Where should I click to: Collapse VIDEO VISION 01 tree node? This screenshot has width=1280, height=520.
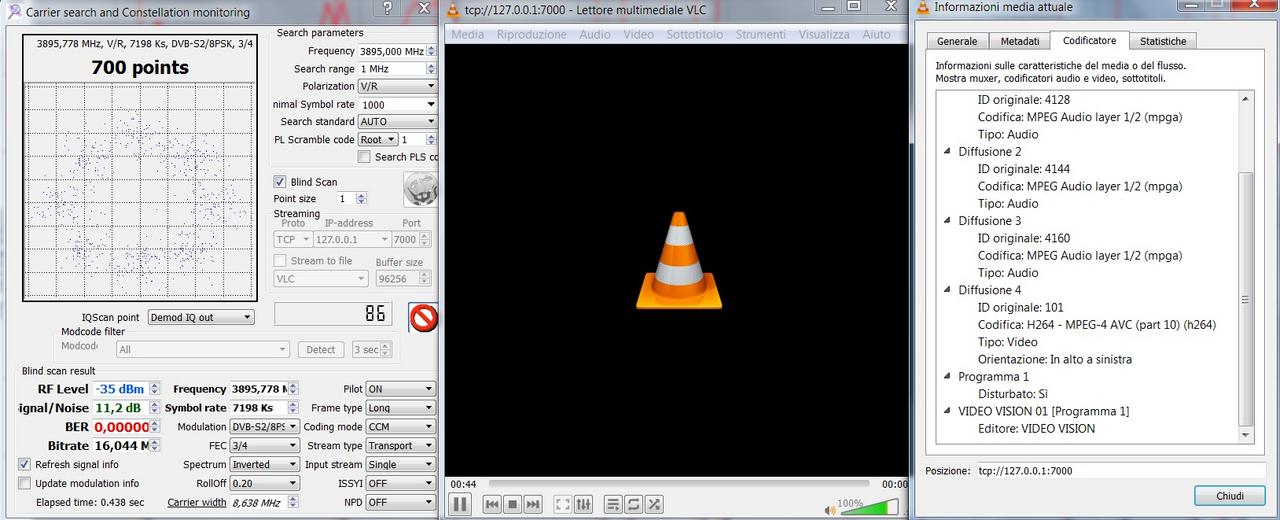tap(948, 411)
